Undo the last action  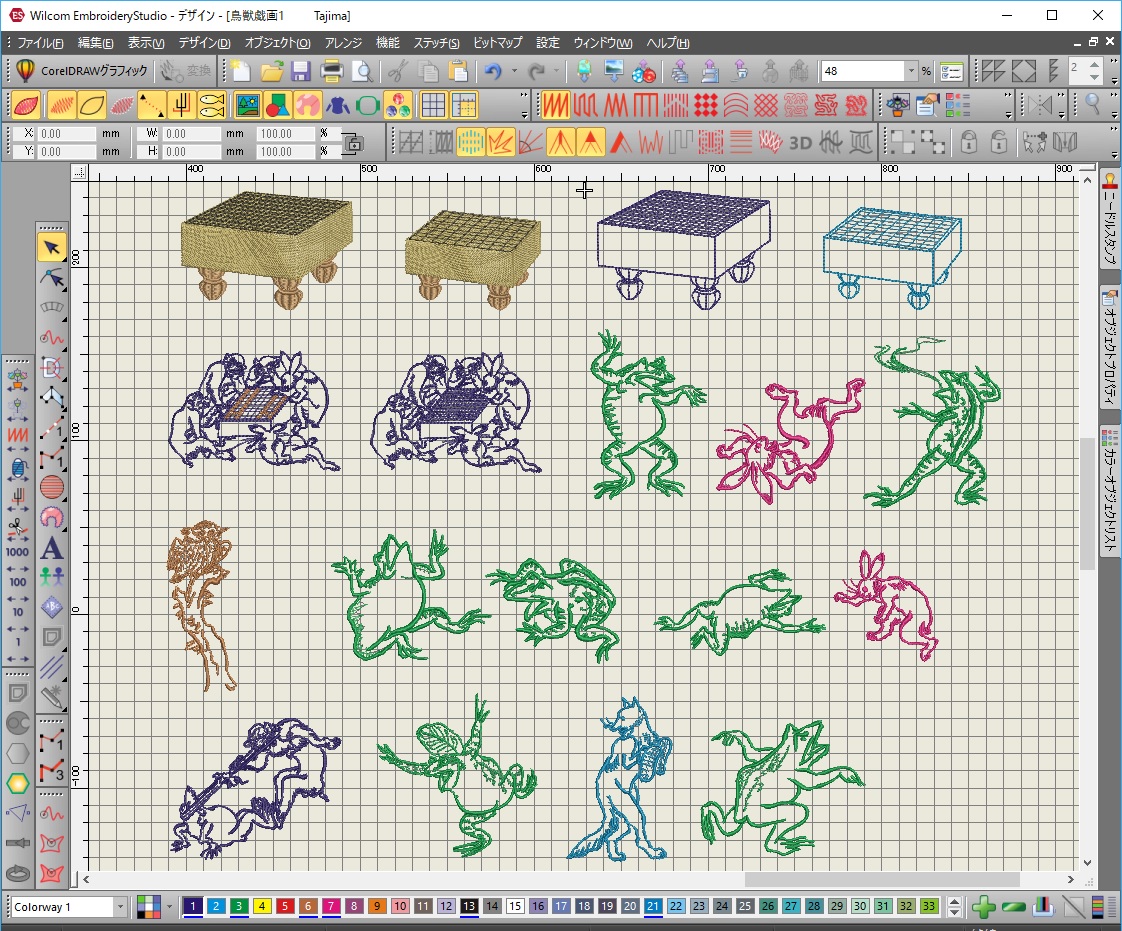point(493,71)
